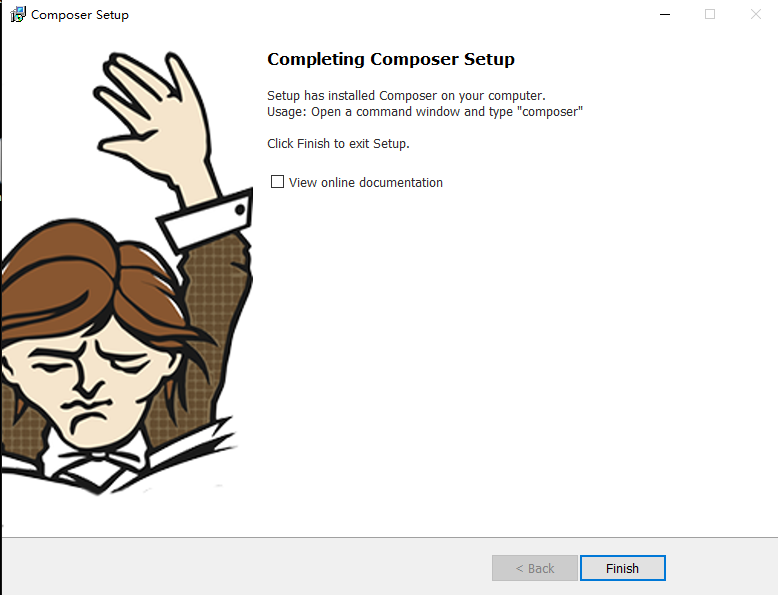Click the cufflink button on the white cuff
Screen dimensions: 778x595
240,210
